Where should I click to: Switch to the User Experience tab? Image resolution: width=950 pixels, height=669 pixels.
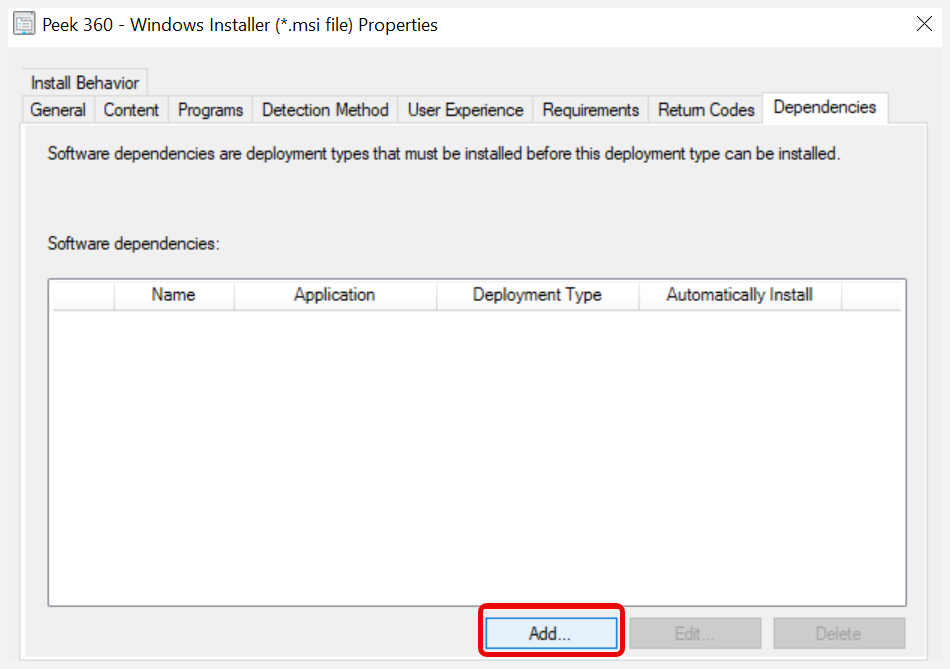(465, 110)
